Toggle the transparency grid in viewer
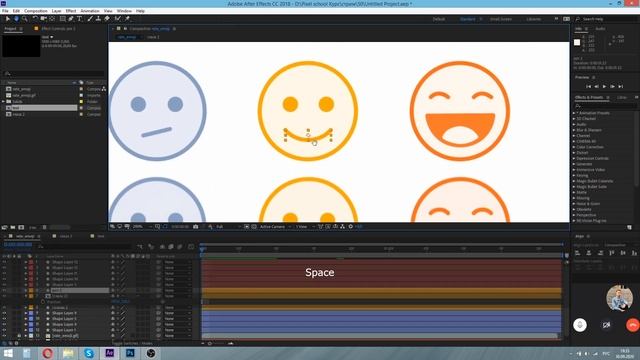 tap(254, 227)
